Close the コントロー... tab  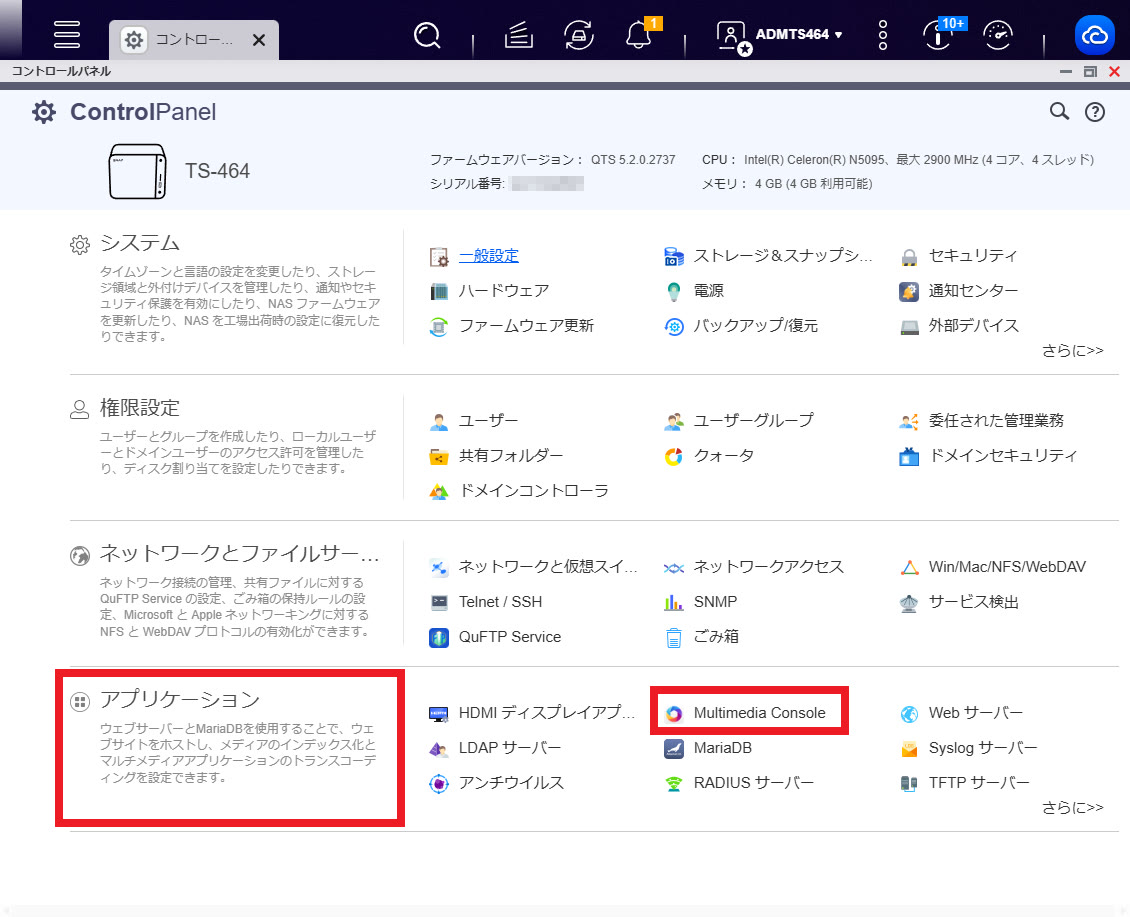(x=259, y=40)
